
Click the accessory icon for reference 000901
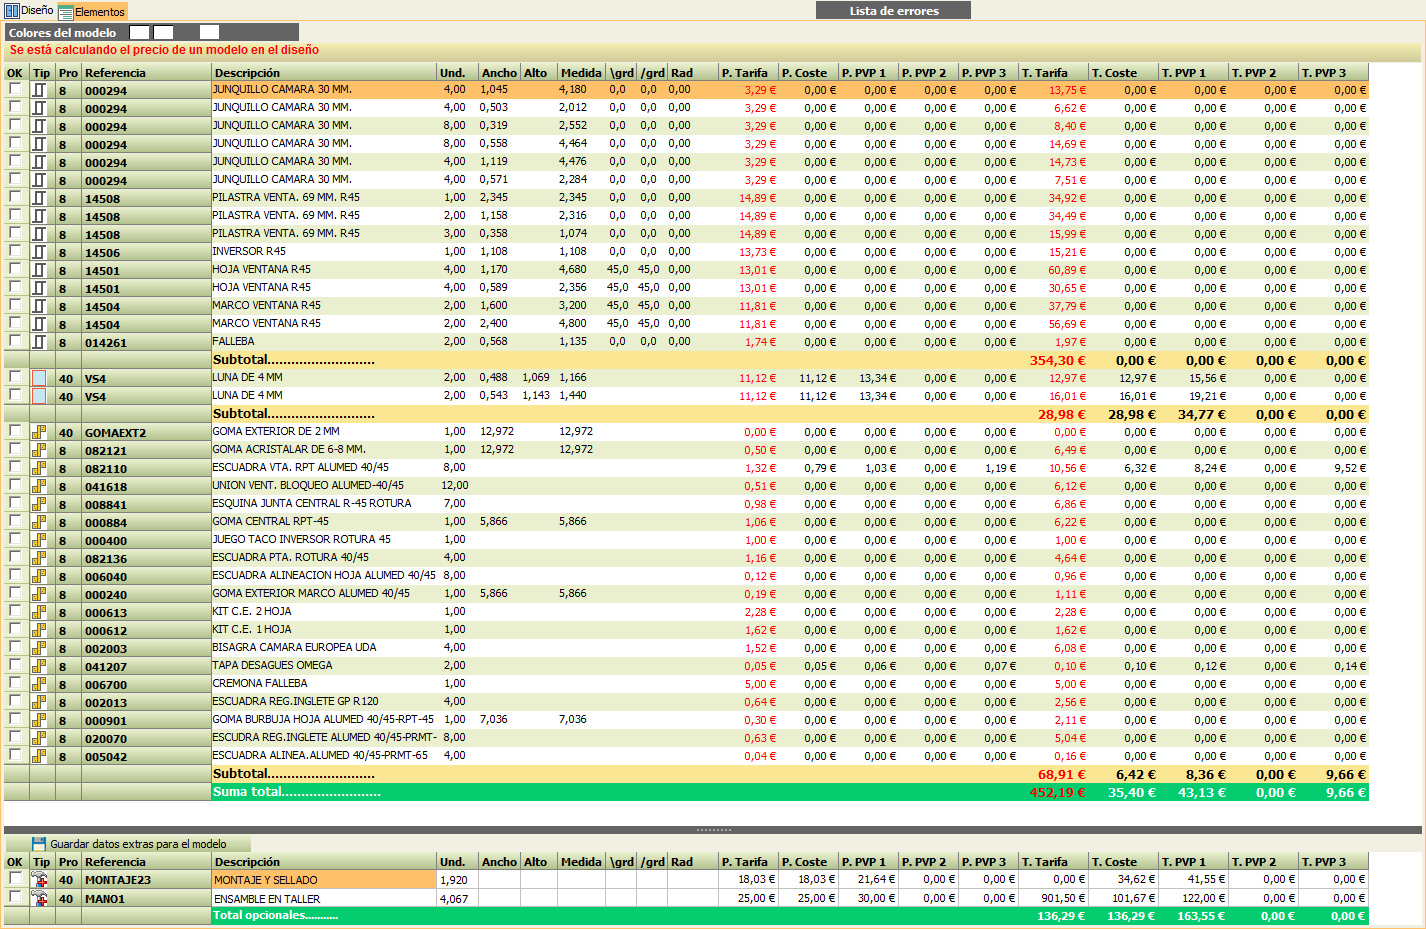pyautogui.click(x=40, y=720)
